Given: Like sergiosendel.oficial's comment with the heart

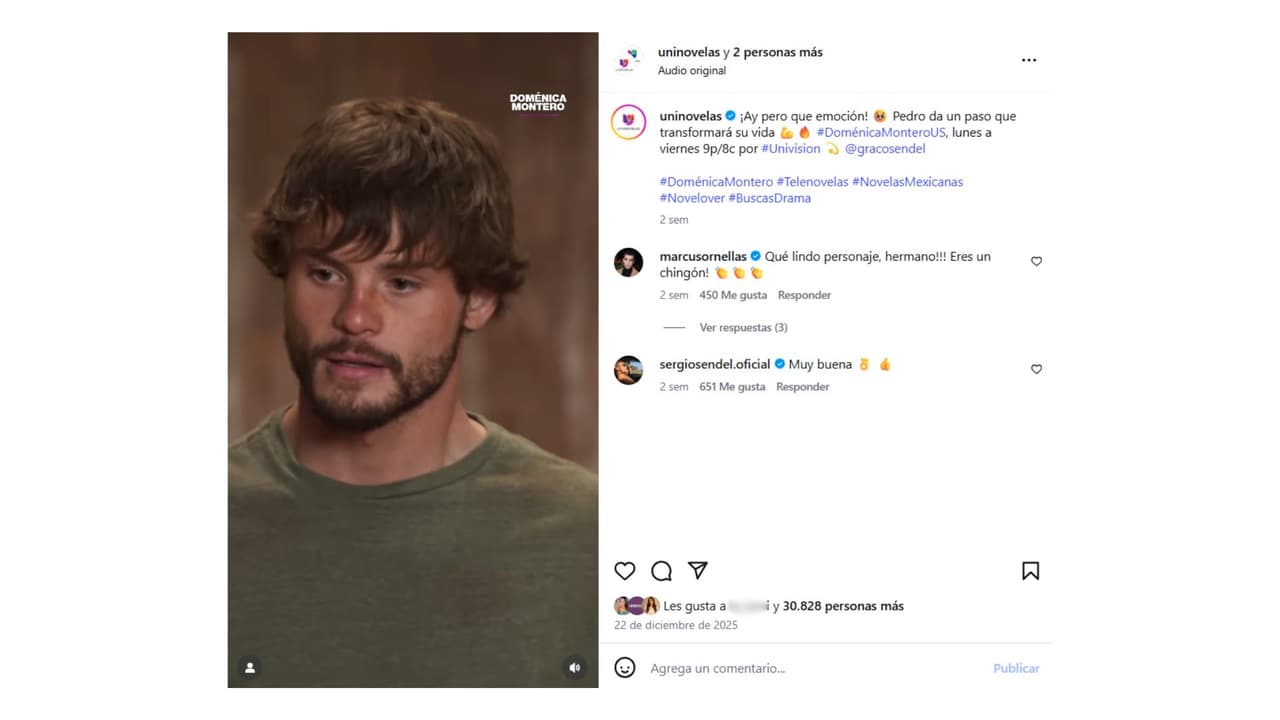Looking at the screenshot, I should click(x=1036, y=369).
